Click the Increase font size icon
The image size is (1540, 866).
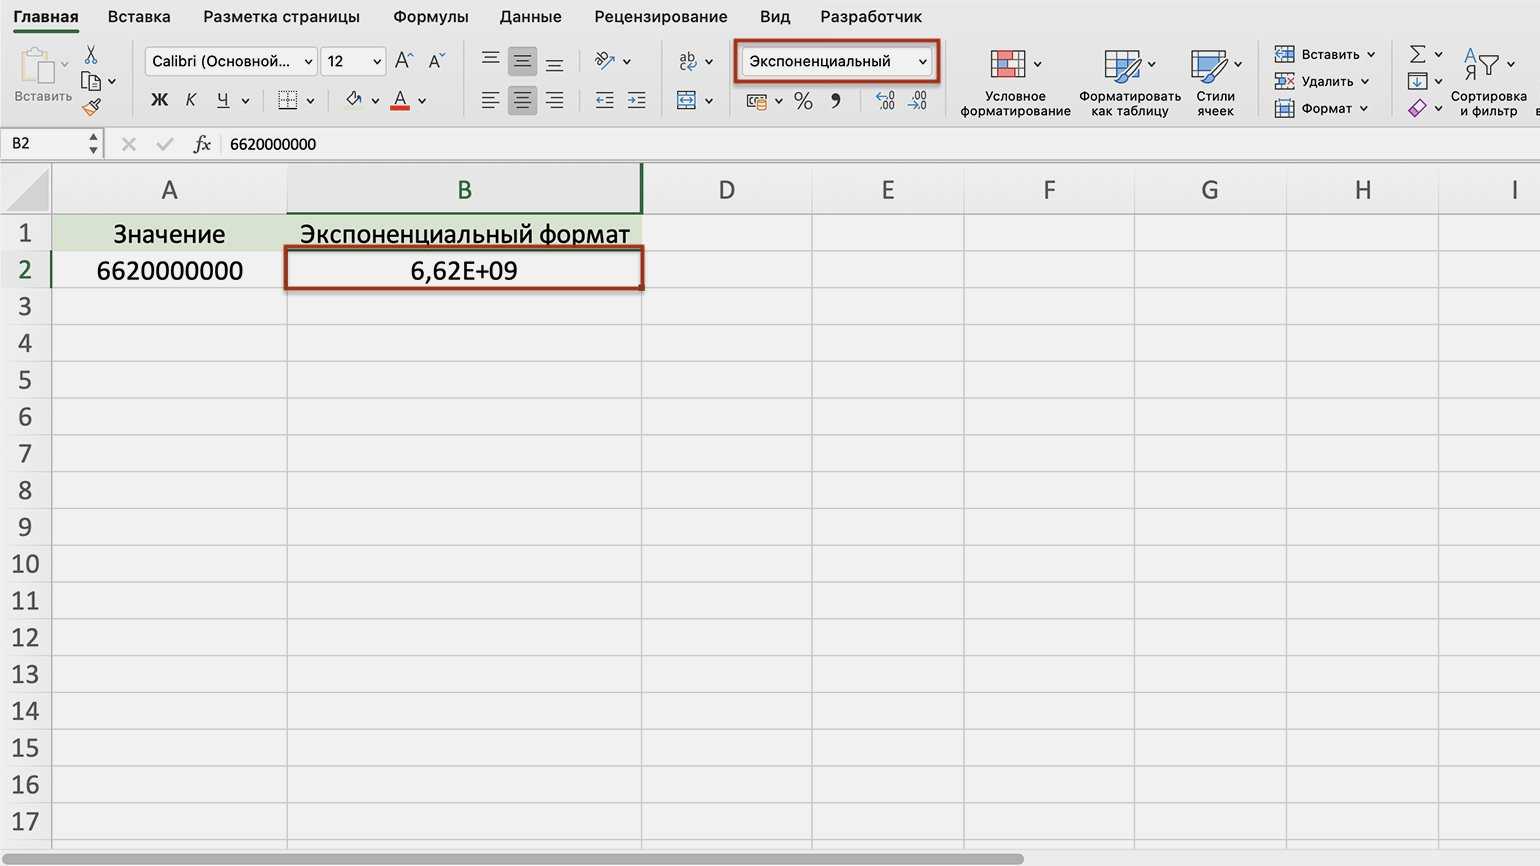(x=404, y=61)
